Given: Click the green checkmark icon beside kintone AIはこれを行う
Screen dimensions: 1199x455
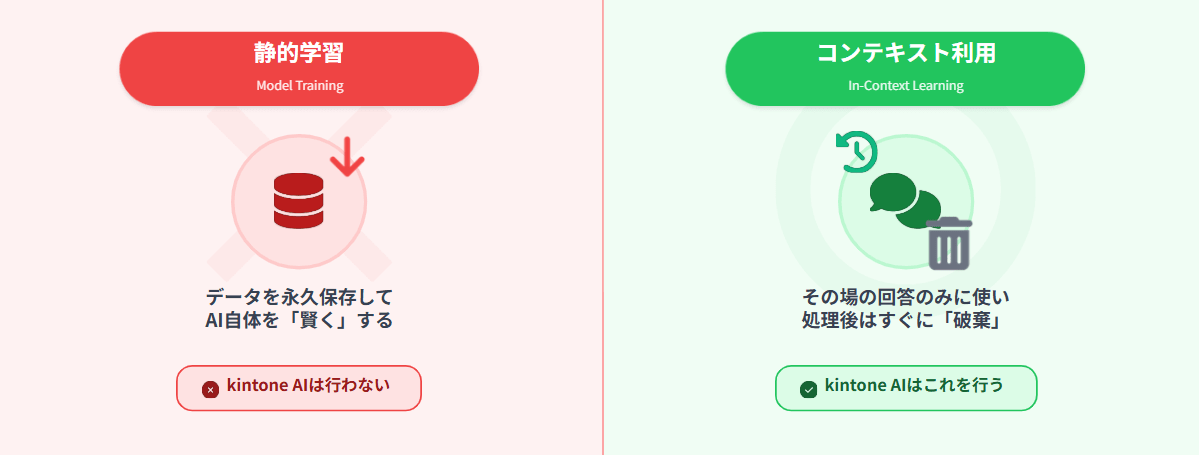Looking at the screenshot, I should 809,389.
